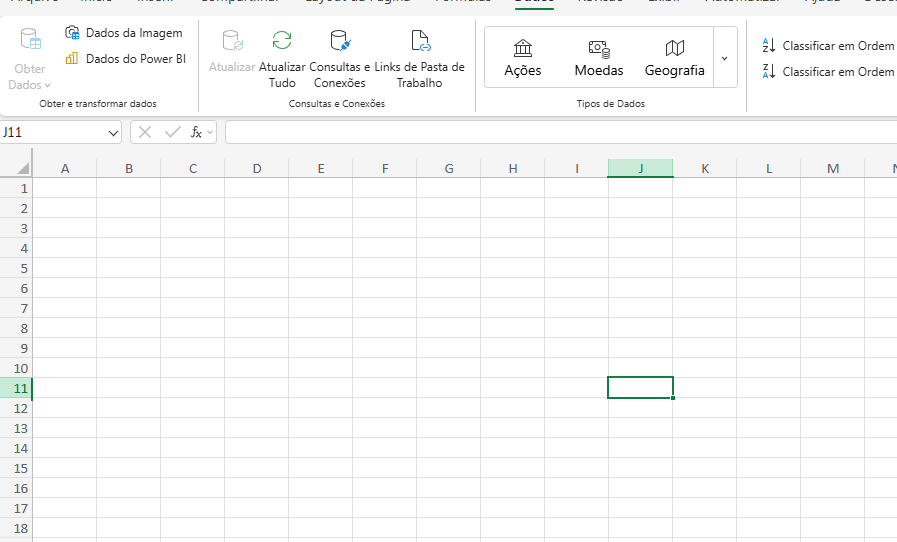Image resolution: width=897 pixels, height=542 pixels.
Task: Click Dados do Power BI
Action: (125, 58)
